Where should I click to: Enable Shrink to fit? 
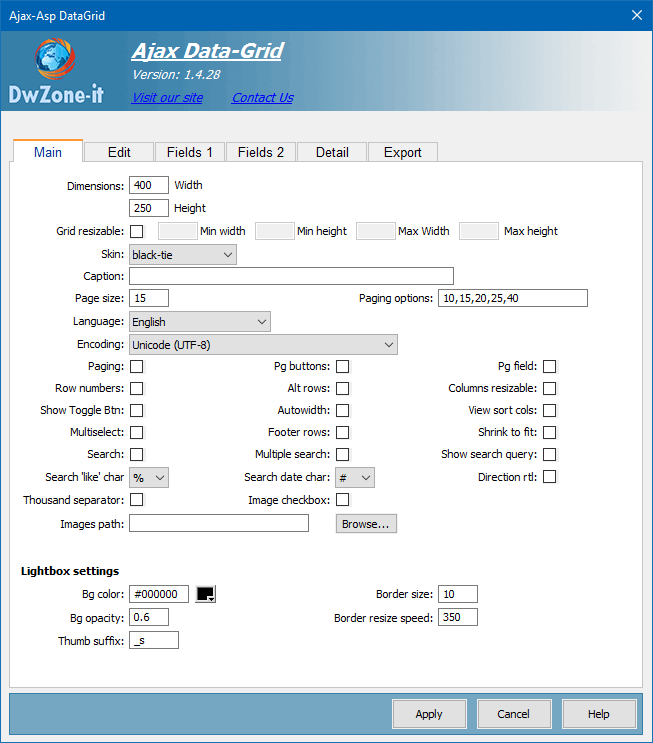click(x=550, y=432)
